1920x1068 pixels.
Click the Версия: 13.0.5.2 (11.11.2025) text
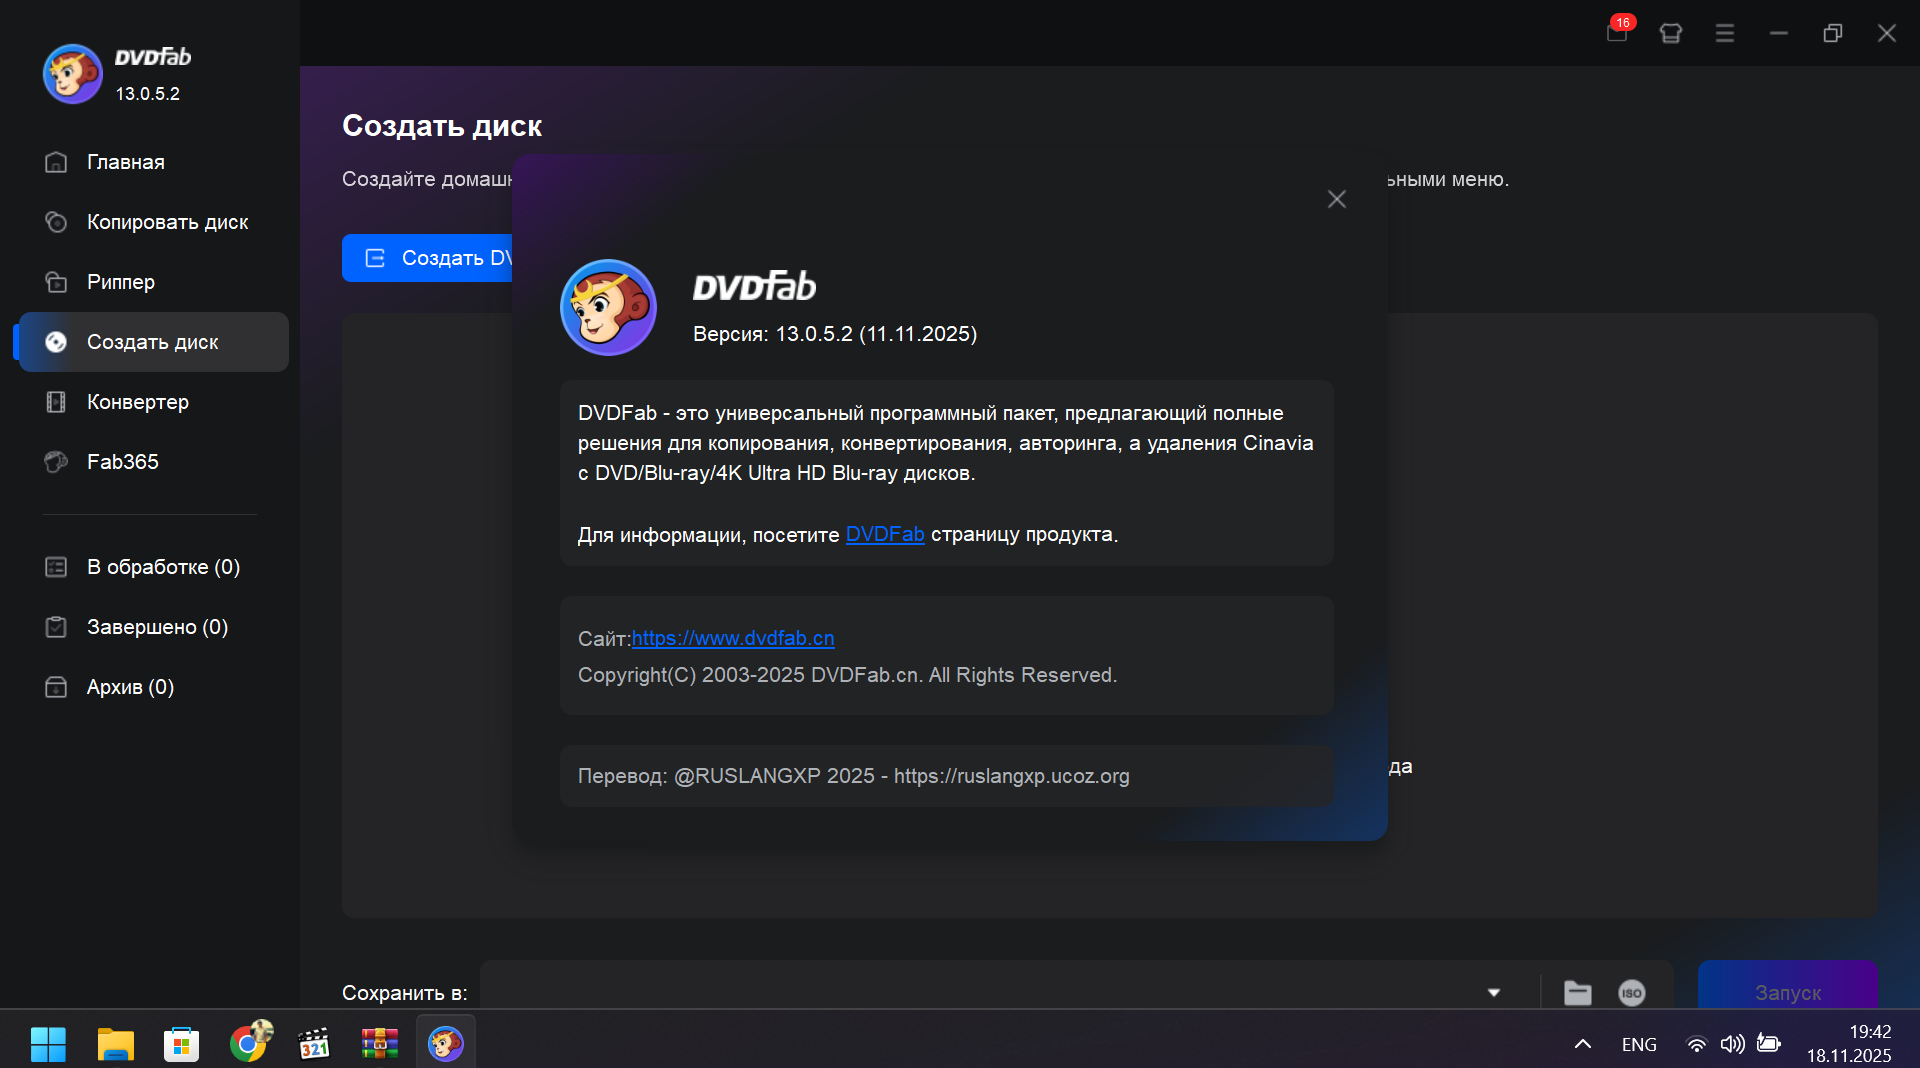[x=835, y=334]
